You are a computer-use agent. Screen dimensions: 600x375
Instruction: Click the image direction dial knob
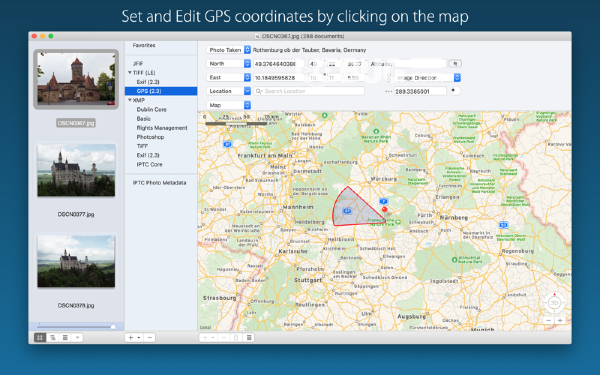point(455,91)
